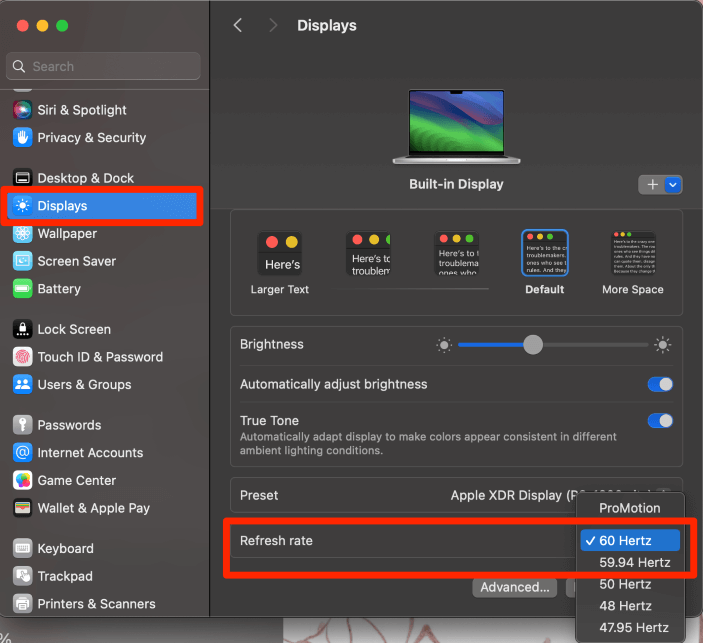Open Game Center icon
This screenshot has height=643, width=703.
tap(22, 480)
